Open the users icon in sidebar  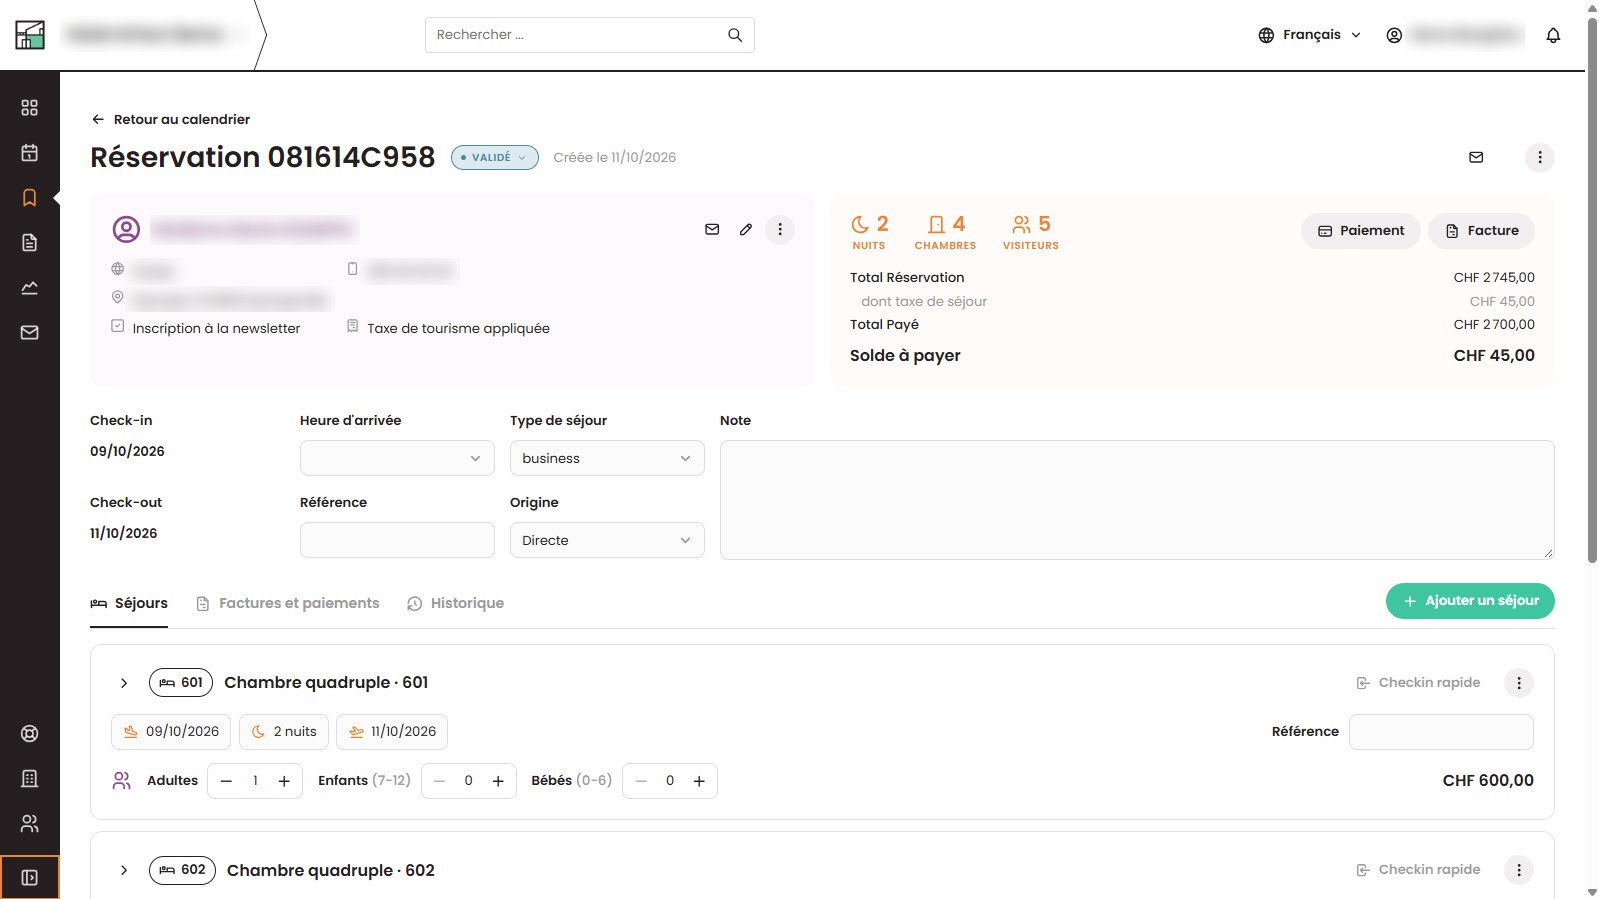click(x=30, y=824)
